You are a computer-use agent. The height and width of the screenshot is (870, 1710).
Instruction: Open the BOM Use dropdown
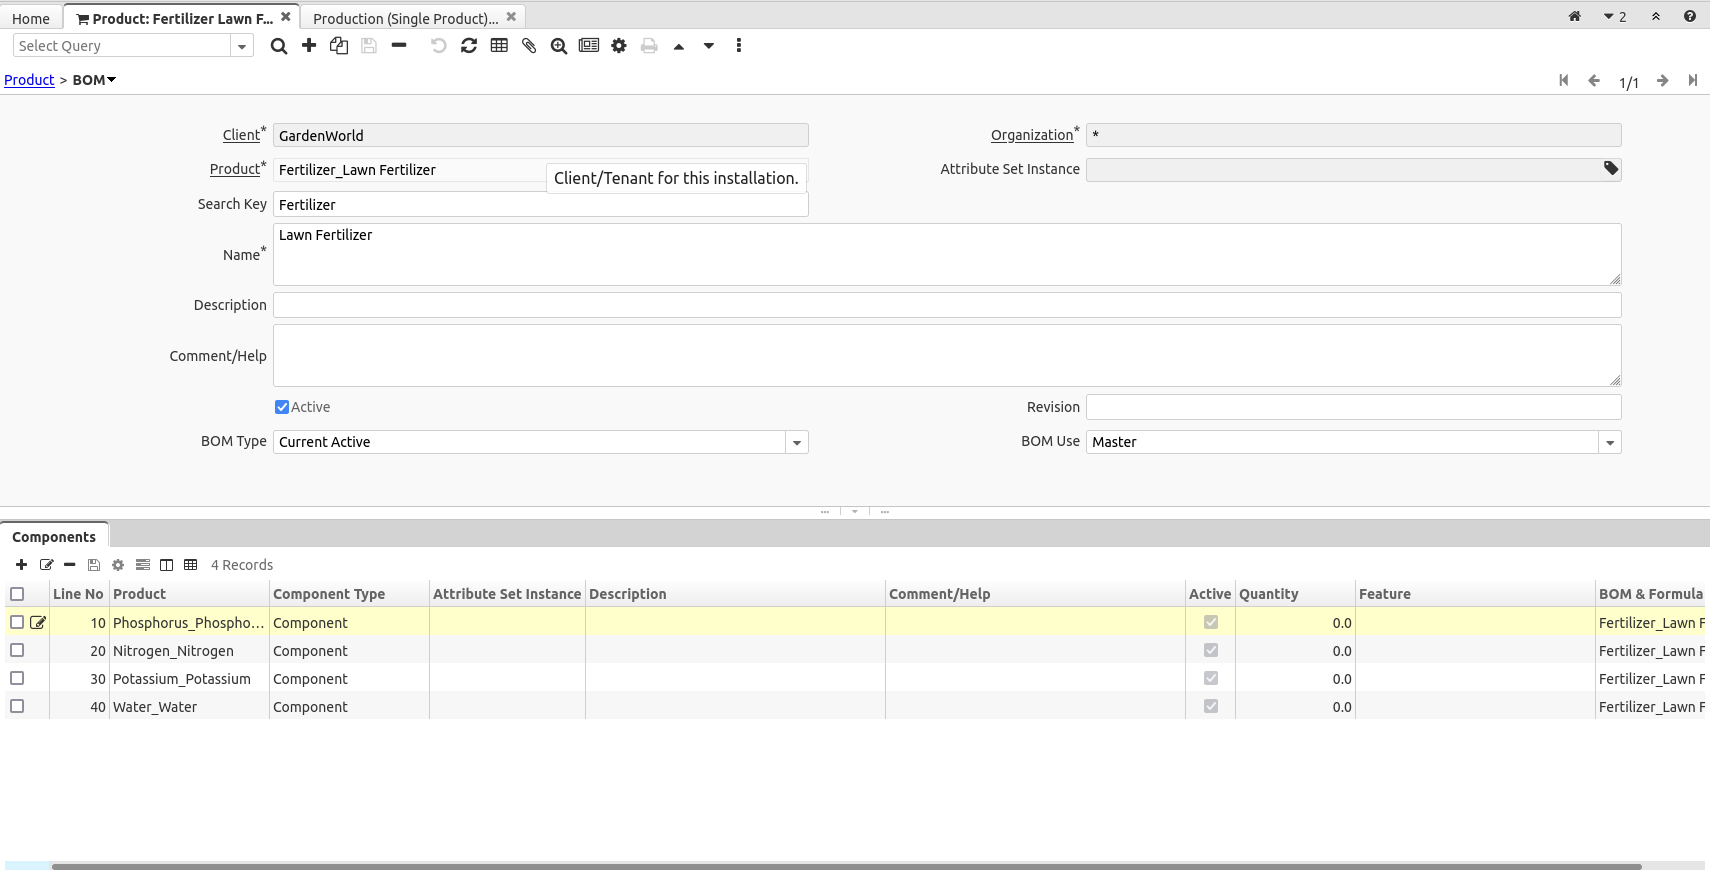1609,442
